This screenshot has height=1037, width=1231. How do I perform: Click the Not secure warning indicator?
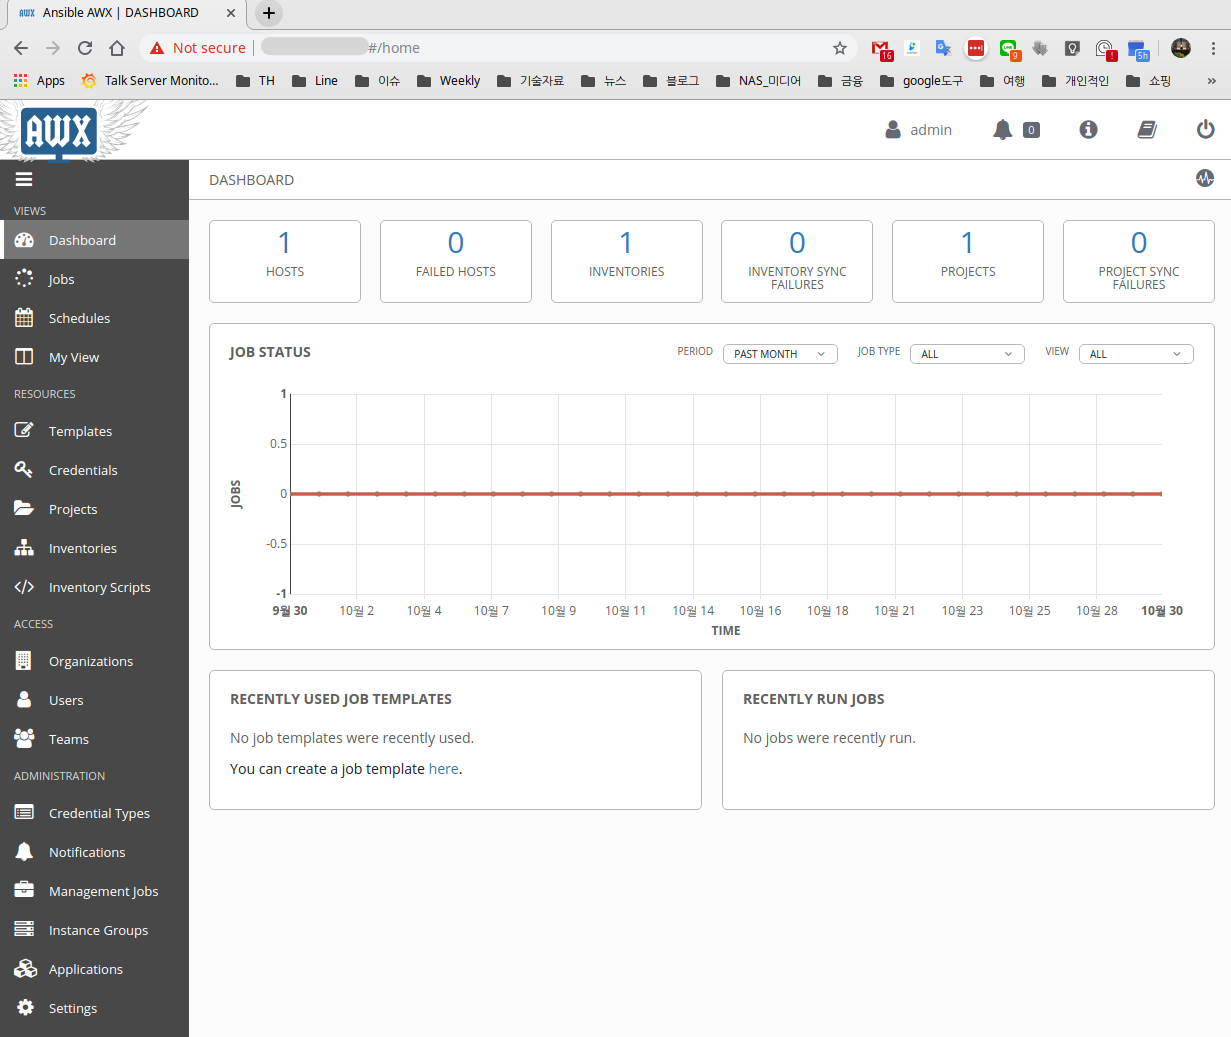(x=198, y=48)
